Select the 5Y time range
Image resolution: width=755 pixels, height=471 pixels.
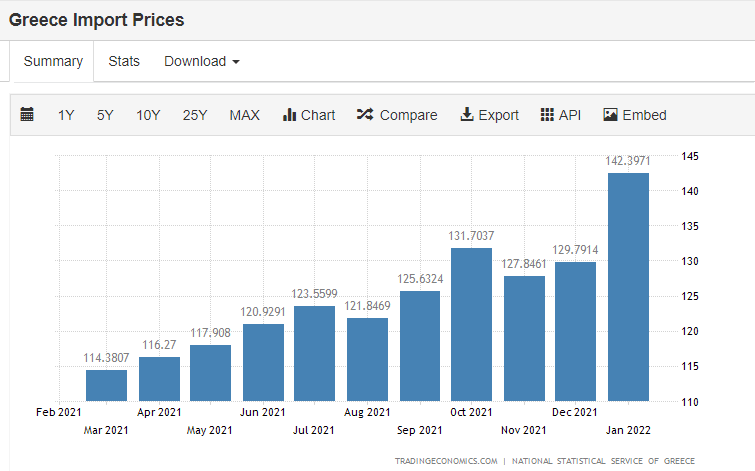click(105, 115)
